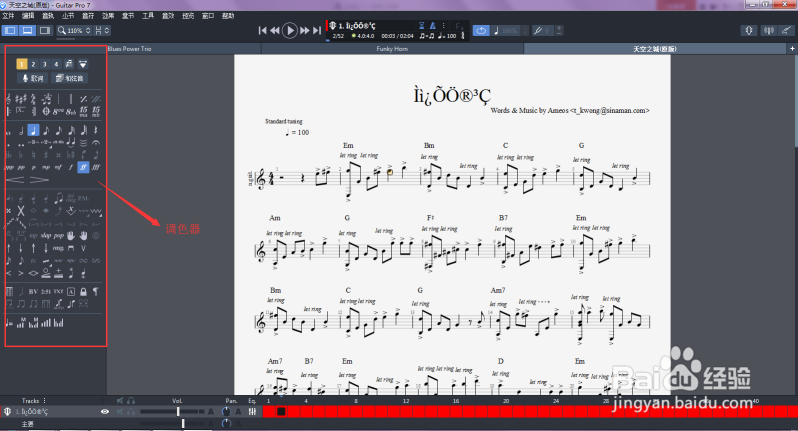798x431 pixels.
Task: Click the 15ma octave marking icon
Action: coord(83,111)
